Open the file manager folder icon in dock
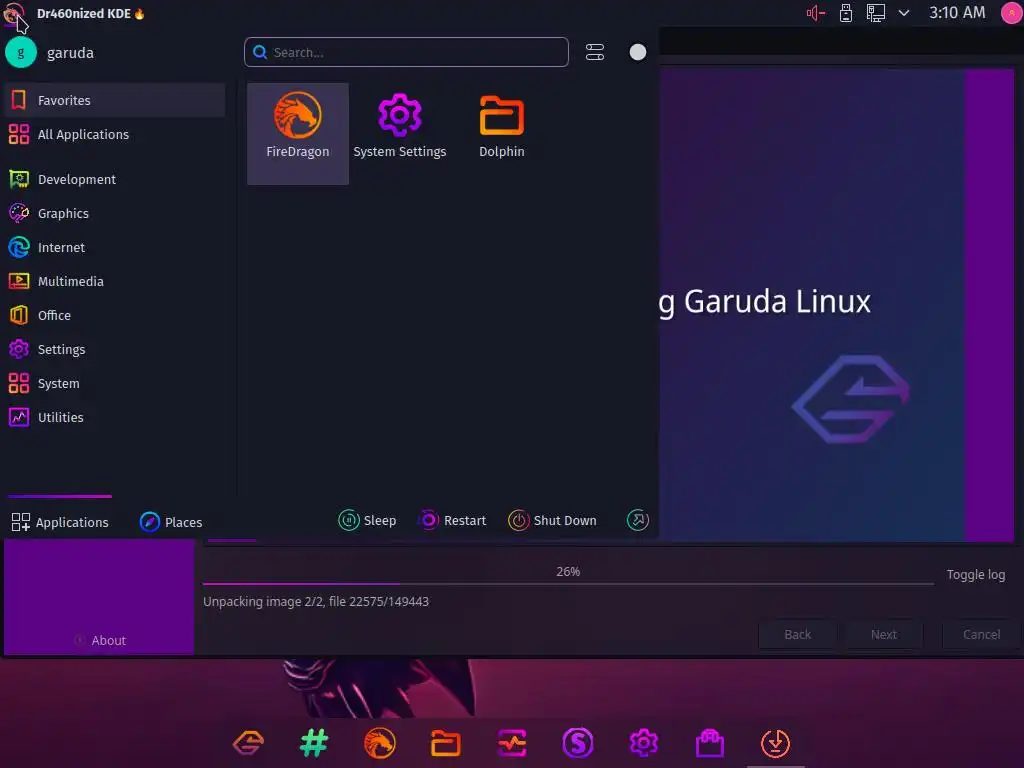 click(445, 743)
